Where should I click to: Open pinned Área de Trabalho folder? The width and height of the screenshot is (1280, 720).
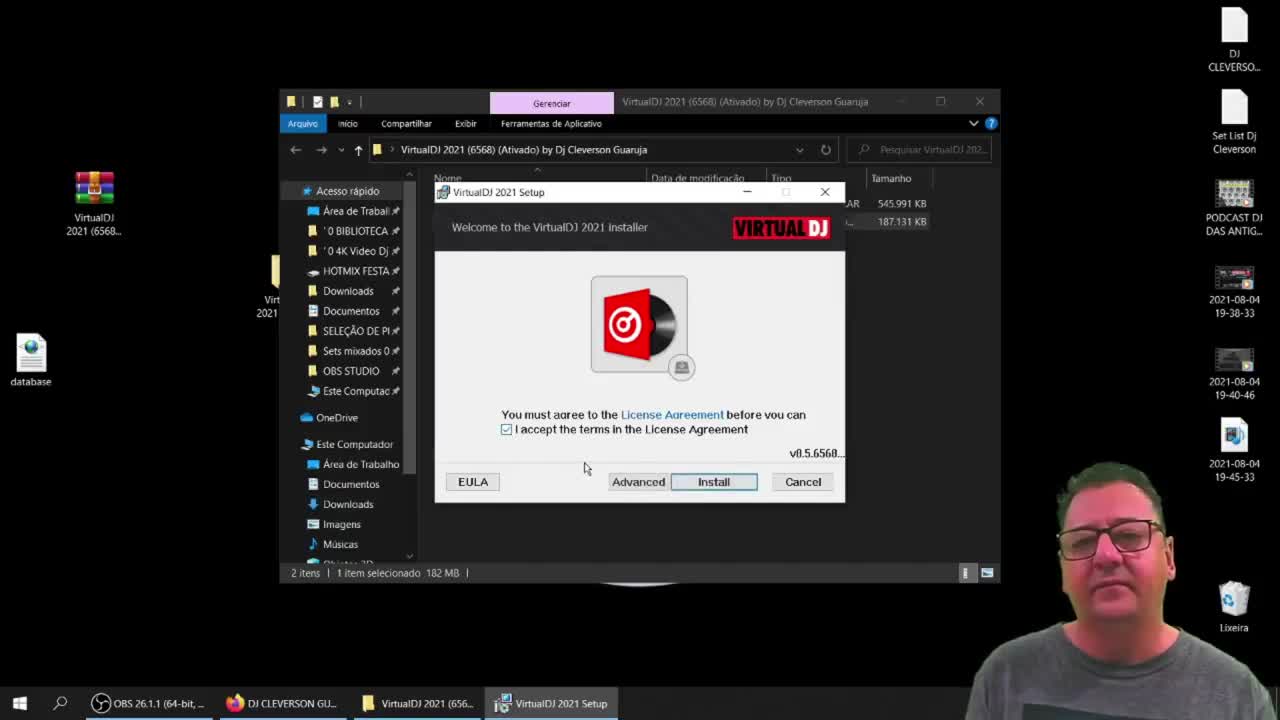[353, 211]
